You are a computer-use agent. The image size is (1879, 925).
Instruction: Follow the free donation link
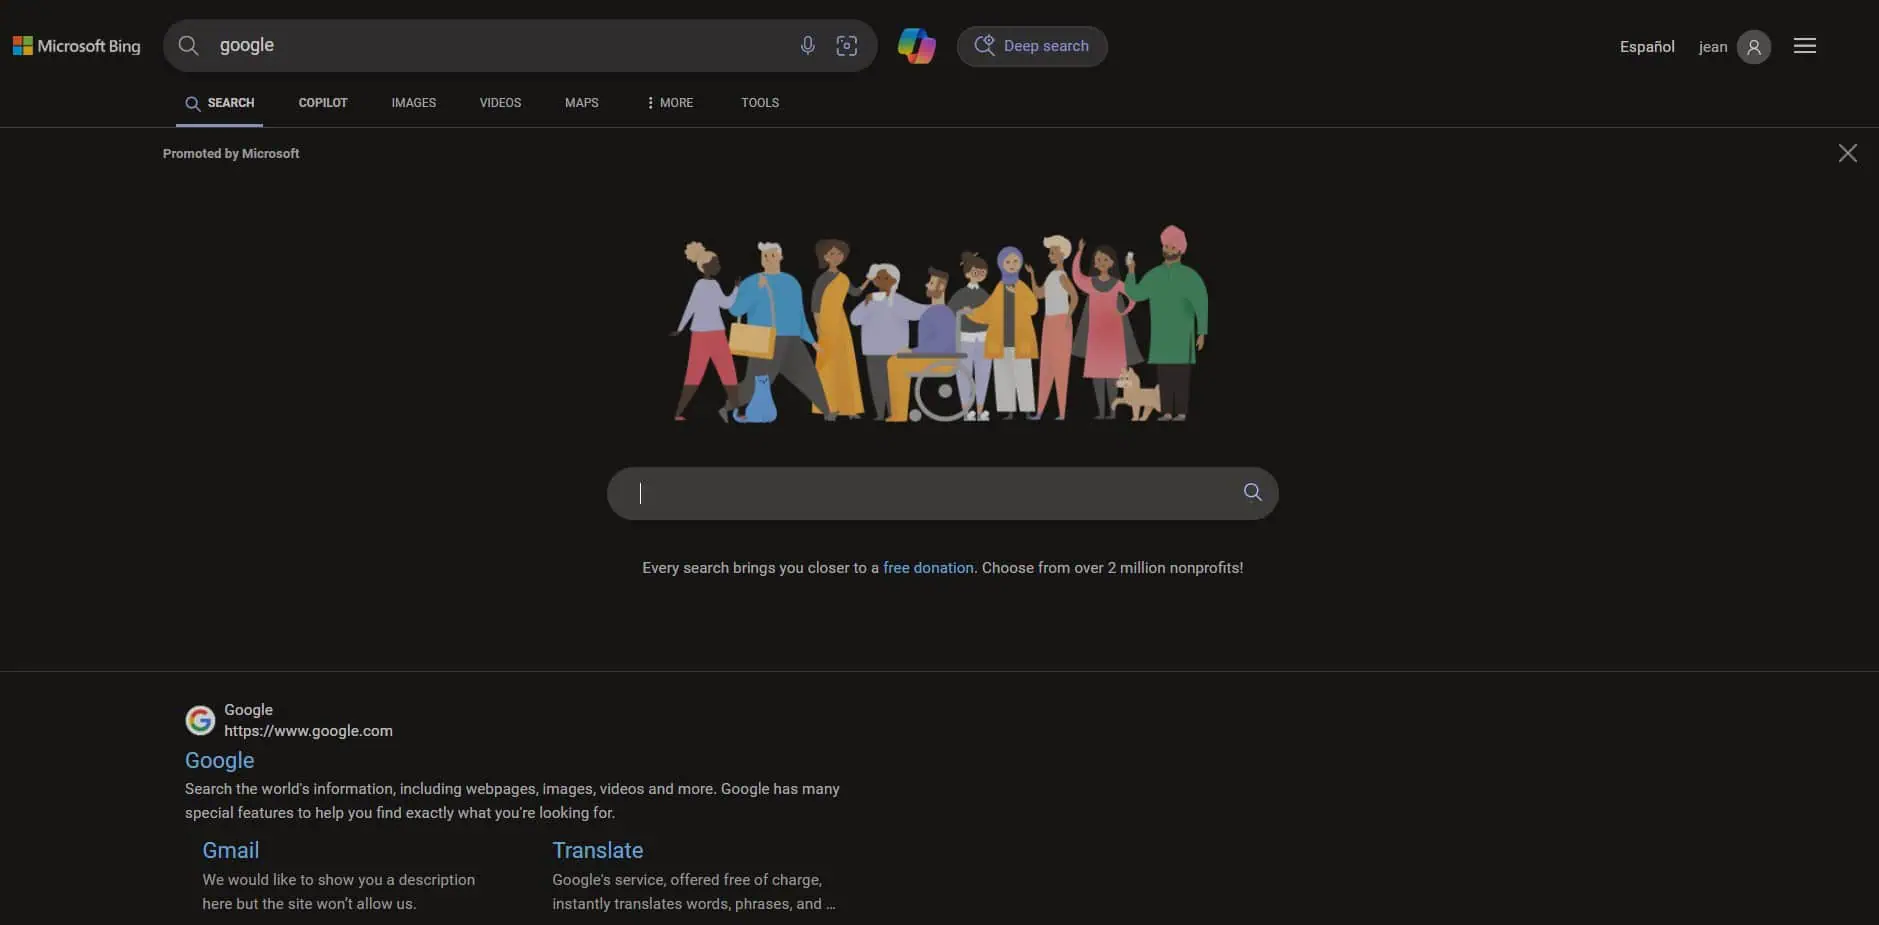928,568
